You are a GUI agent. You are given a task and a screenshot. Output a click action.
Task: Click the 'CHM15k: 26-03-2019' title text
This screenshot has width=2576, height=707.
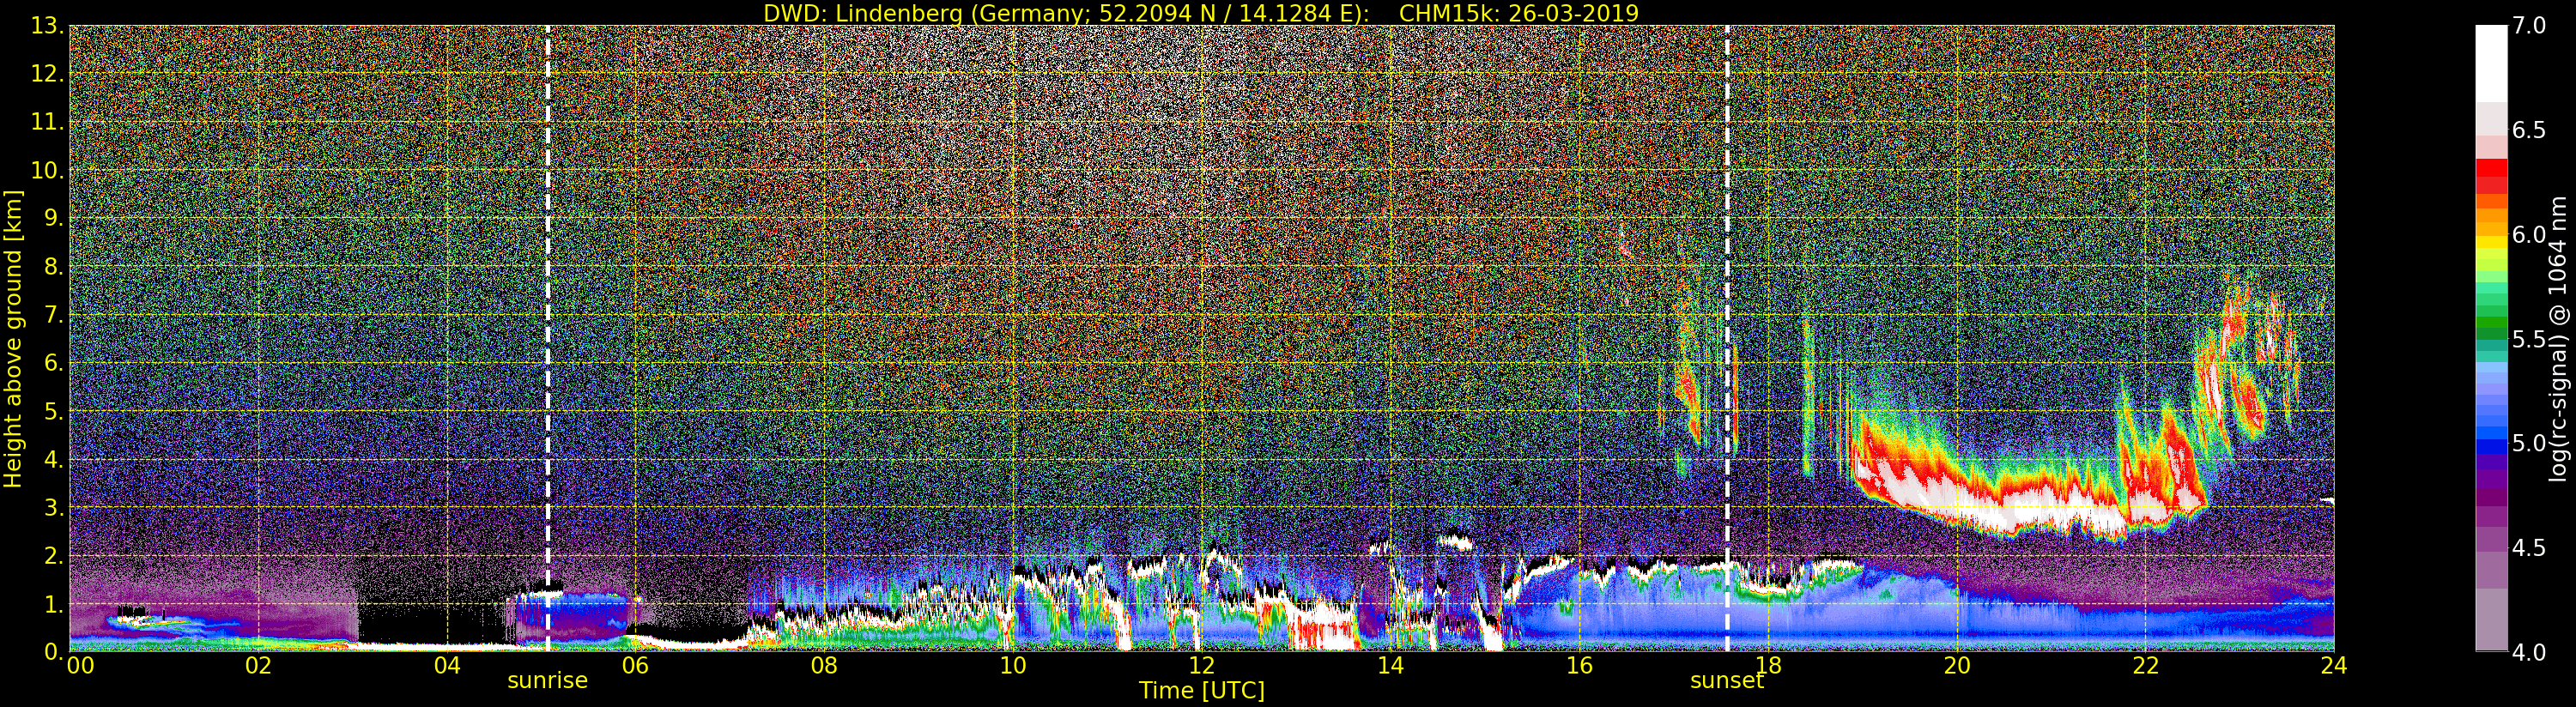(x=1519, y=13)
